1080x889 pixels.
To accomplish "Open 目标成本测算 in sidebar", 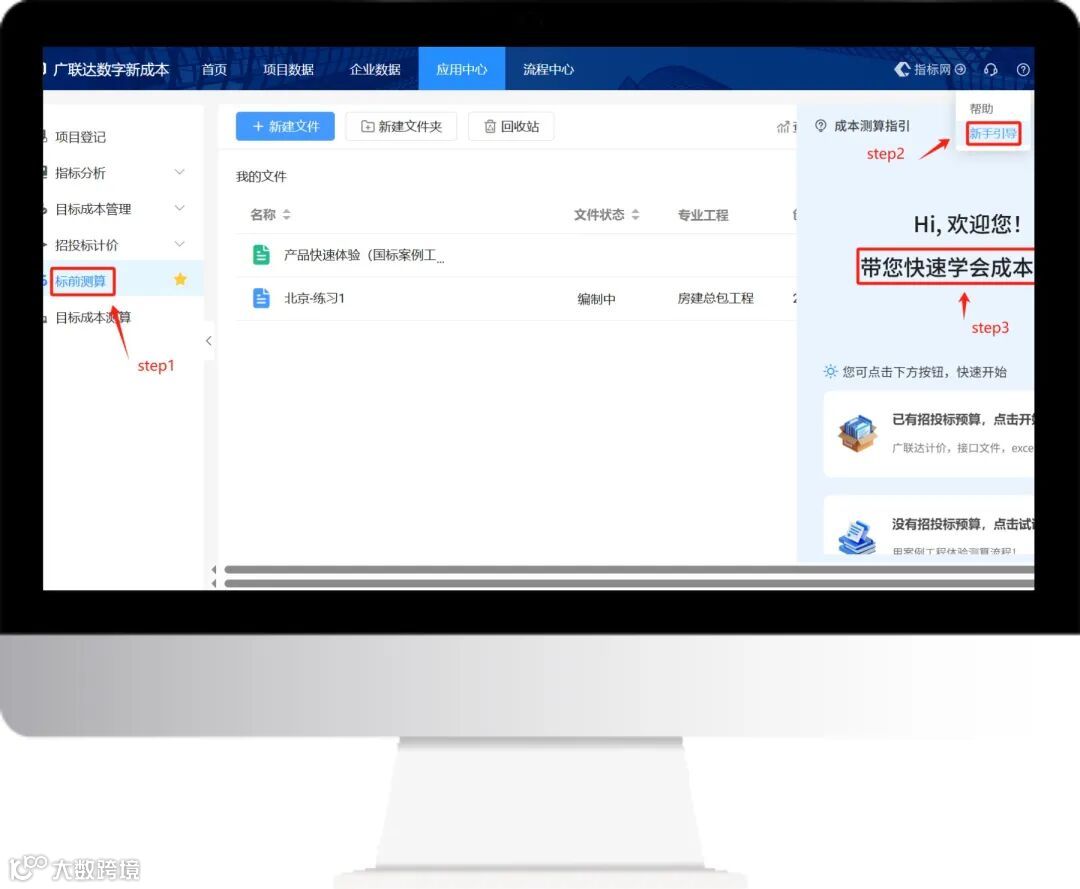I will pos(93,317).
